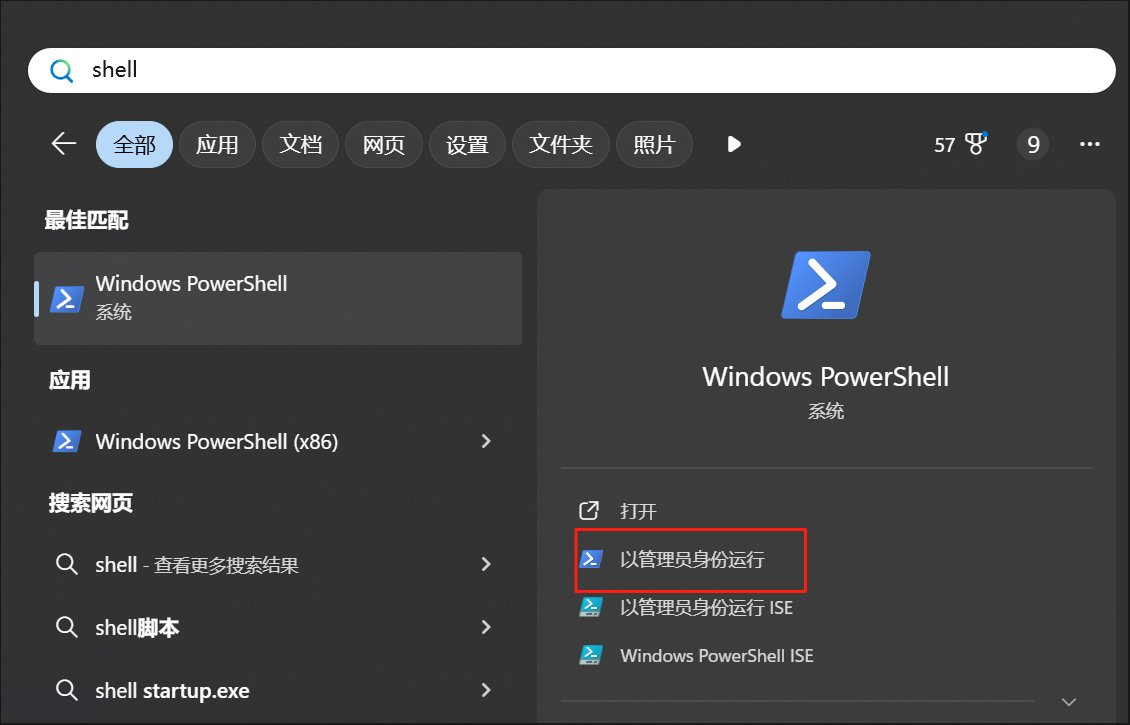
Task: Click the account badge labeled 9
Action: (1033, 144)
